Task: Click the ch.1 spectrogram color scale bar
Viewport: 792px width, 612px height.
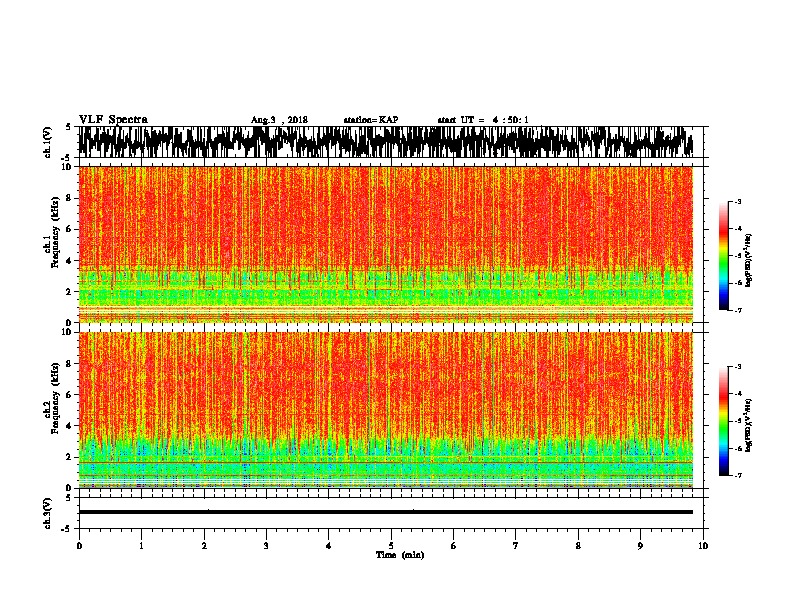Action: [723, 256]
